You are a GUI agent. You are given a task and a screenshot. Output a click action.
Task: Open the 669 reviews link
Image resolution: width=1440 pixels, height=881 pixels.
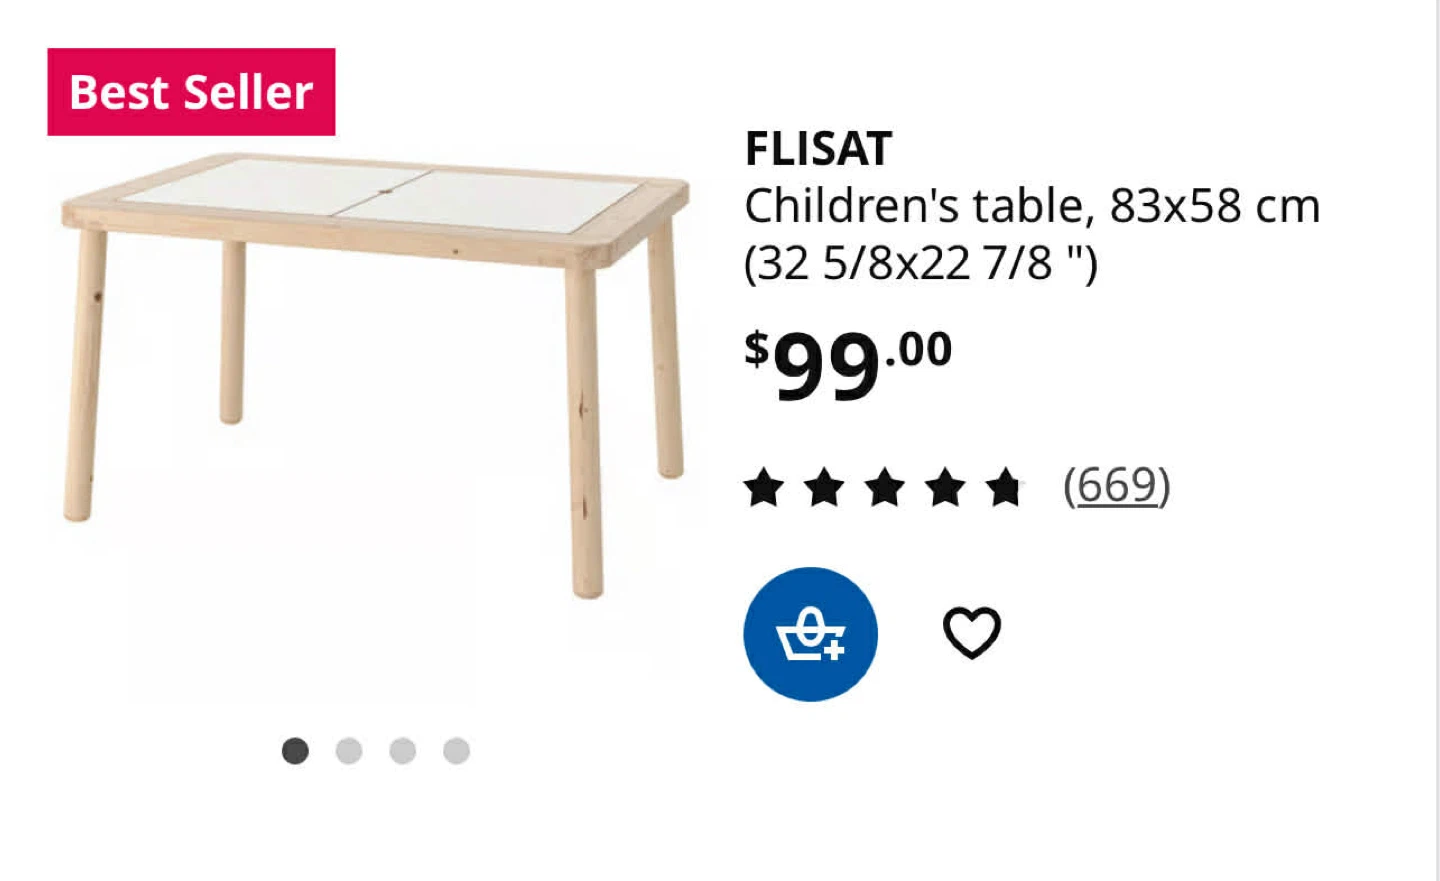coord(1116,486)
